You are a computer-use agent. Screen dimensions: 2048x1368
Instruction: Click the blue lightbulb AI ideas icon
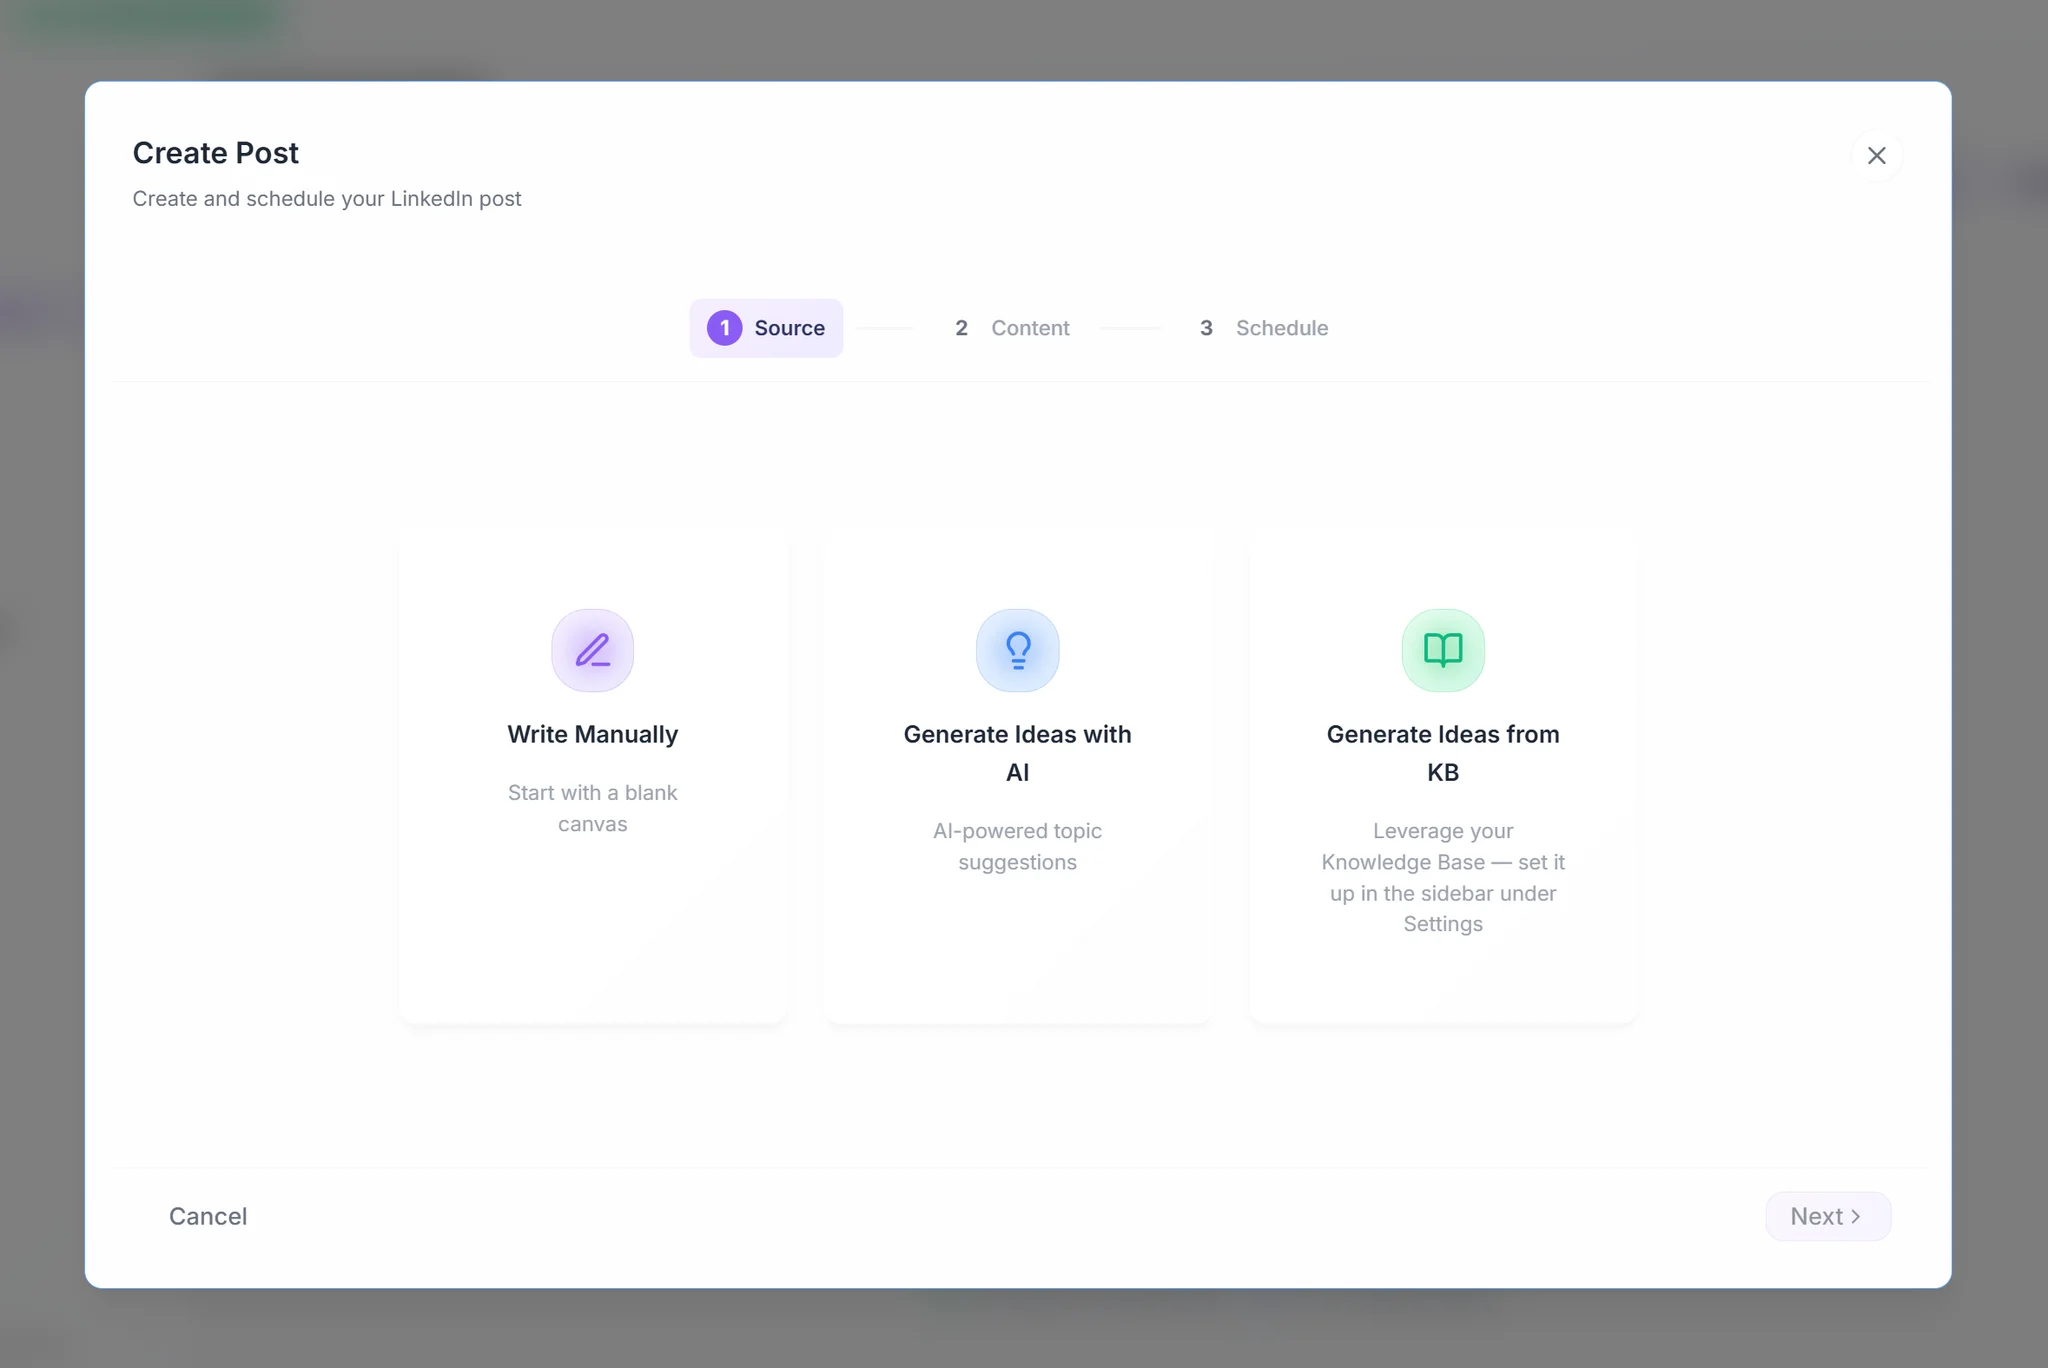[x=1017, y=650]
